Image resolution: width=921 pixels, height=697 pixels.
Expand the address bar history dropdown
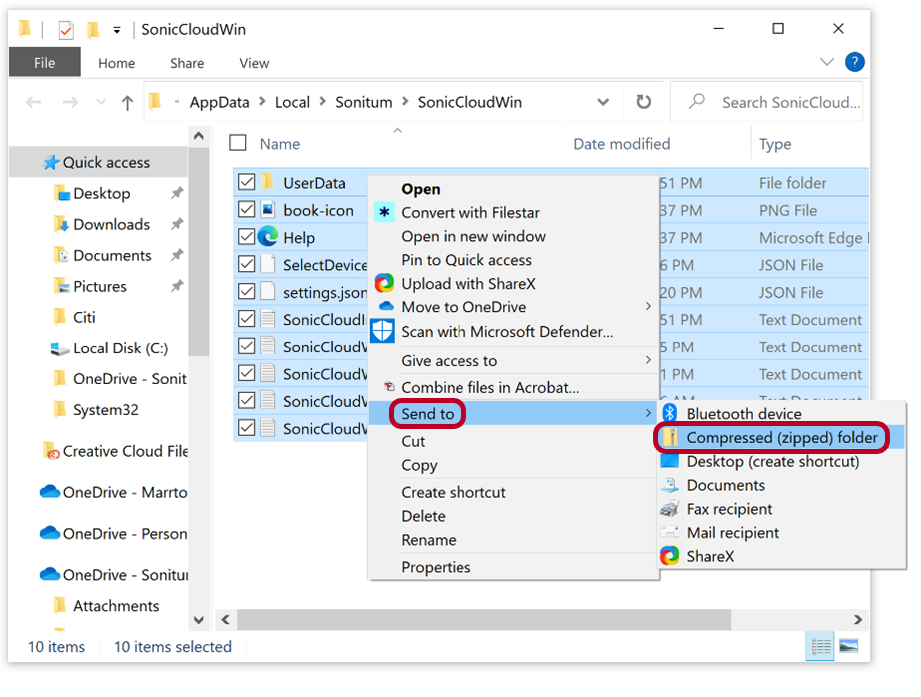click(x=603, y=102)
